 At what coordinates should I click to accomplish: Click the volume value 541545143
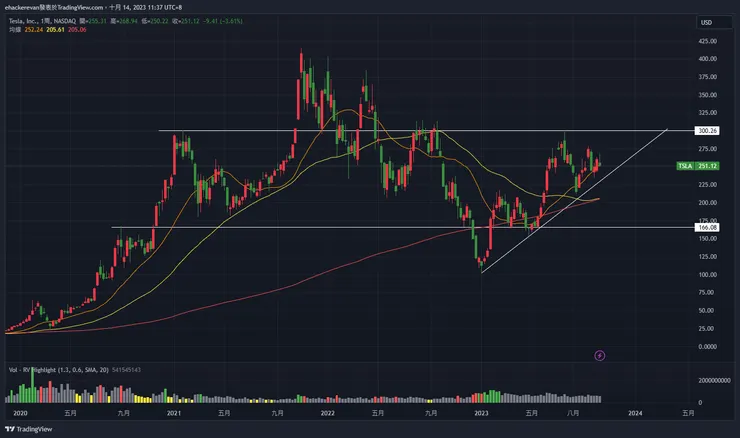[x=126, y=370]
